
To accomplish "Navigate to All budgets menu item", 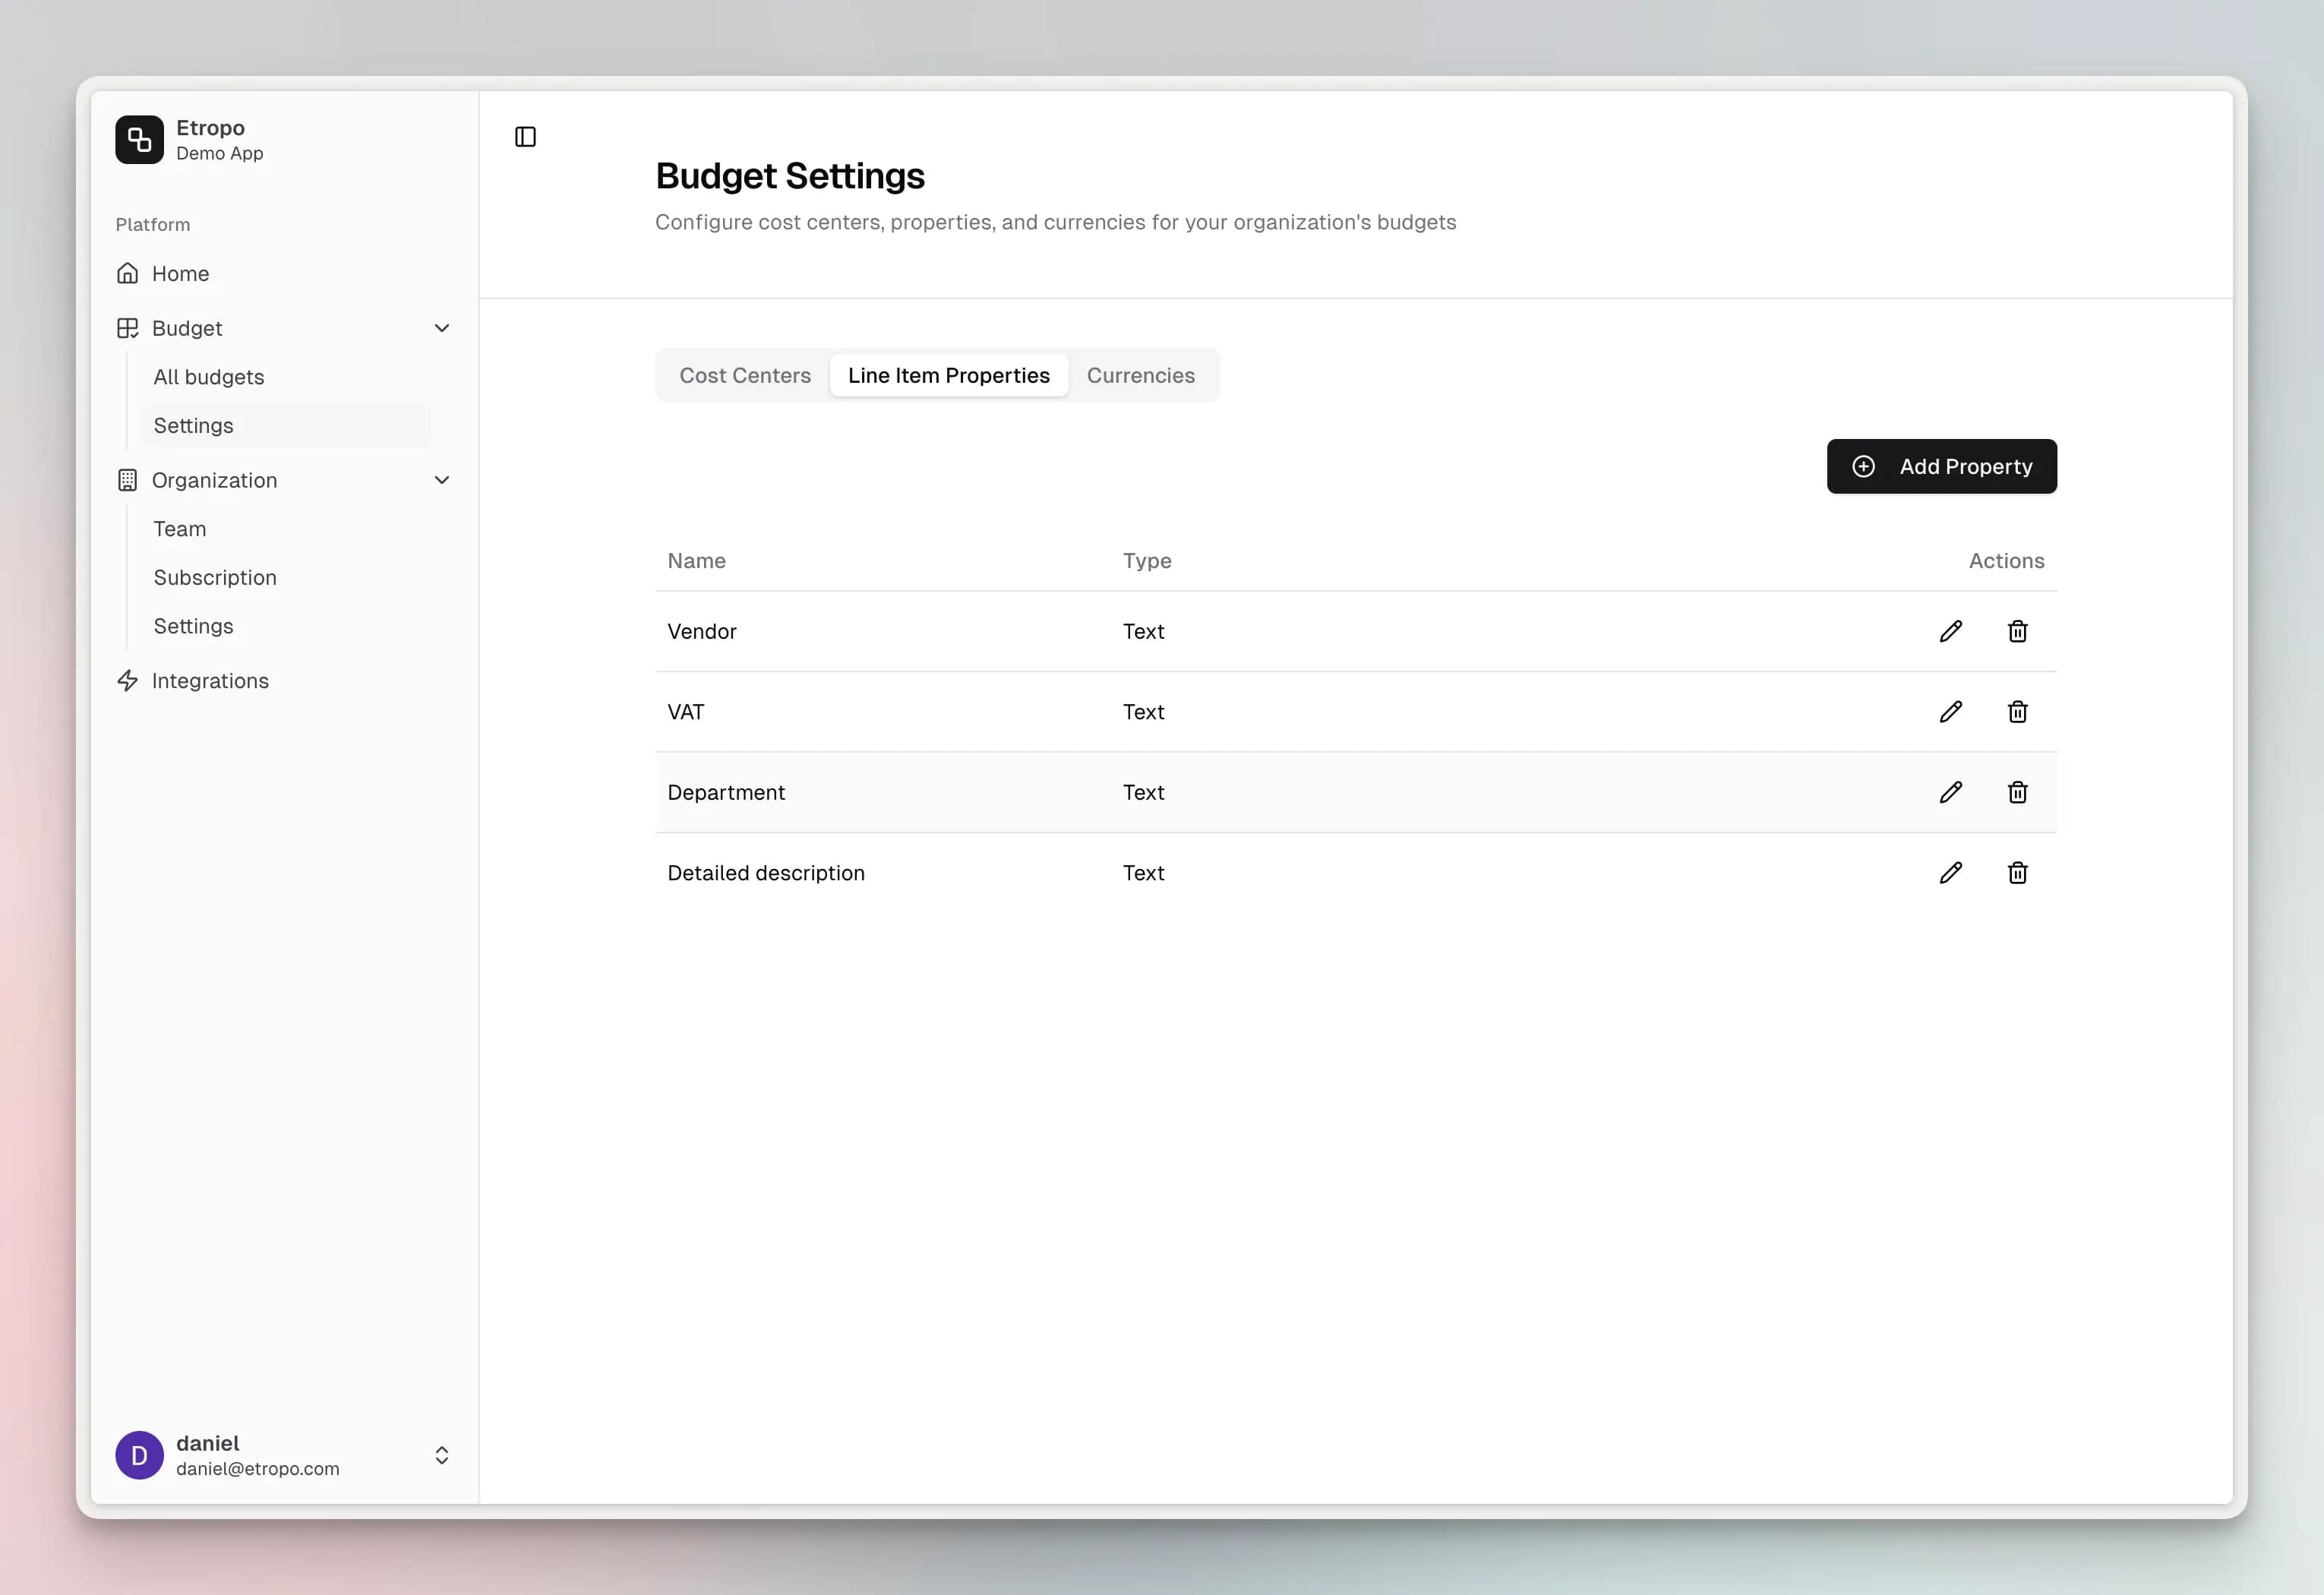I will [x=207, y=376].
